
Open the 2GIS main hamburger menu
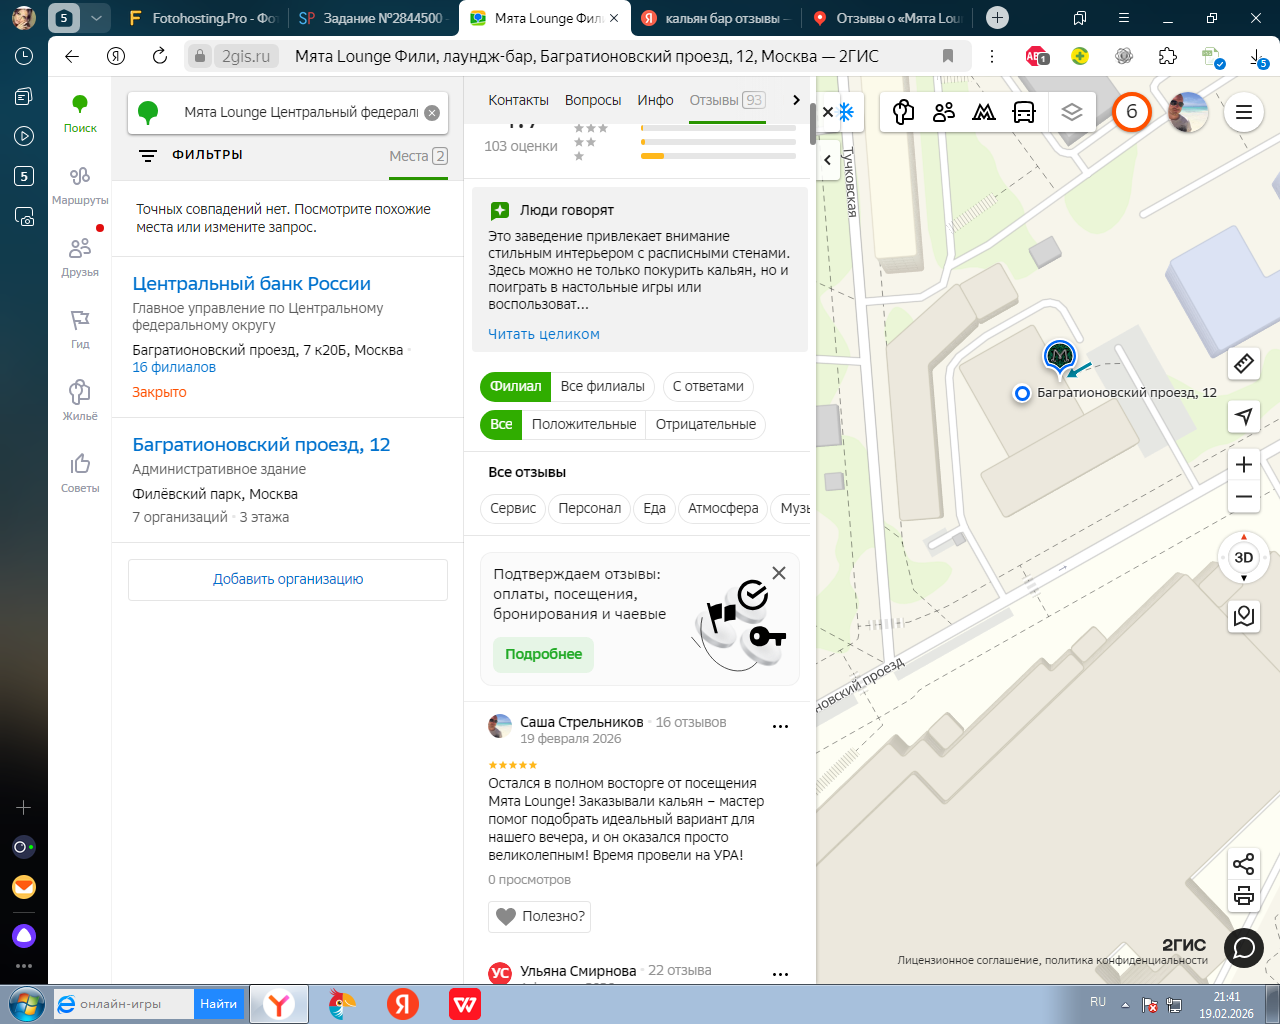point(1244,112)
